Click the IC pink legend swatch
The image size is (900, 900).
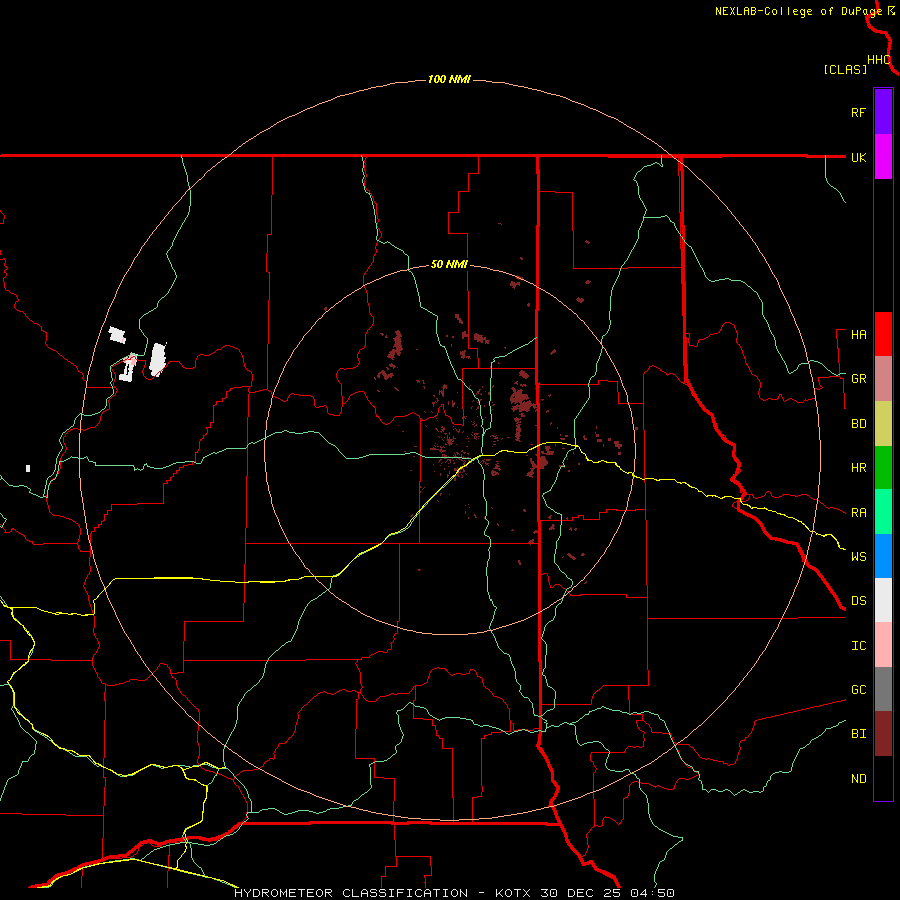[883, 645]
